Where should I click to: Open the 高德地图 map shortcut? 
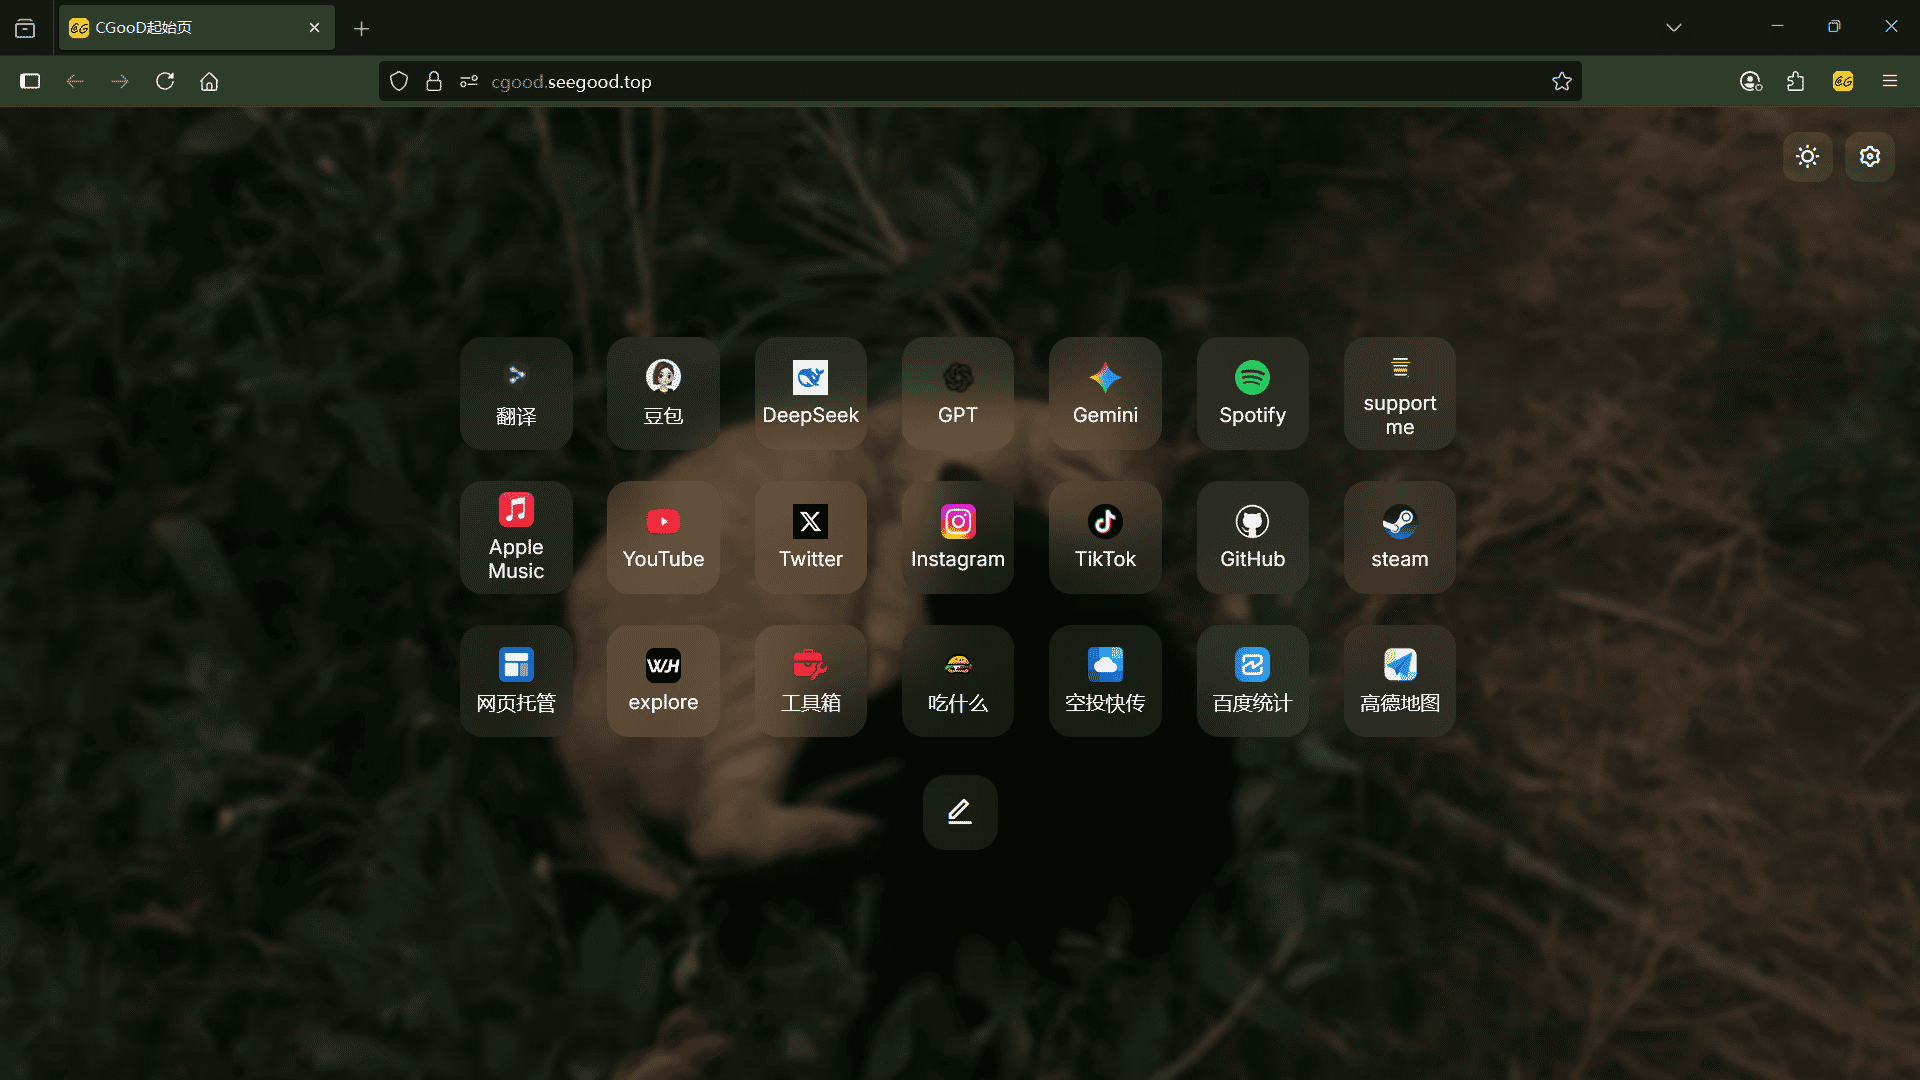pos(1400,681)
